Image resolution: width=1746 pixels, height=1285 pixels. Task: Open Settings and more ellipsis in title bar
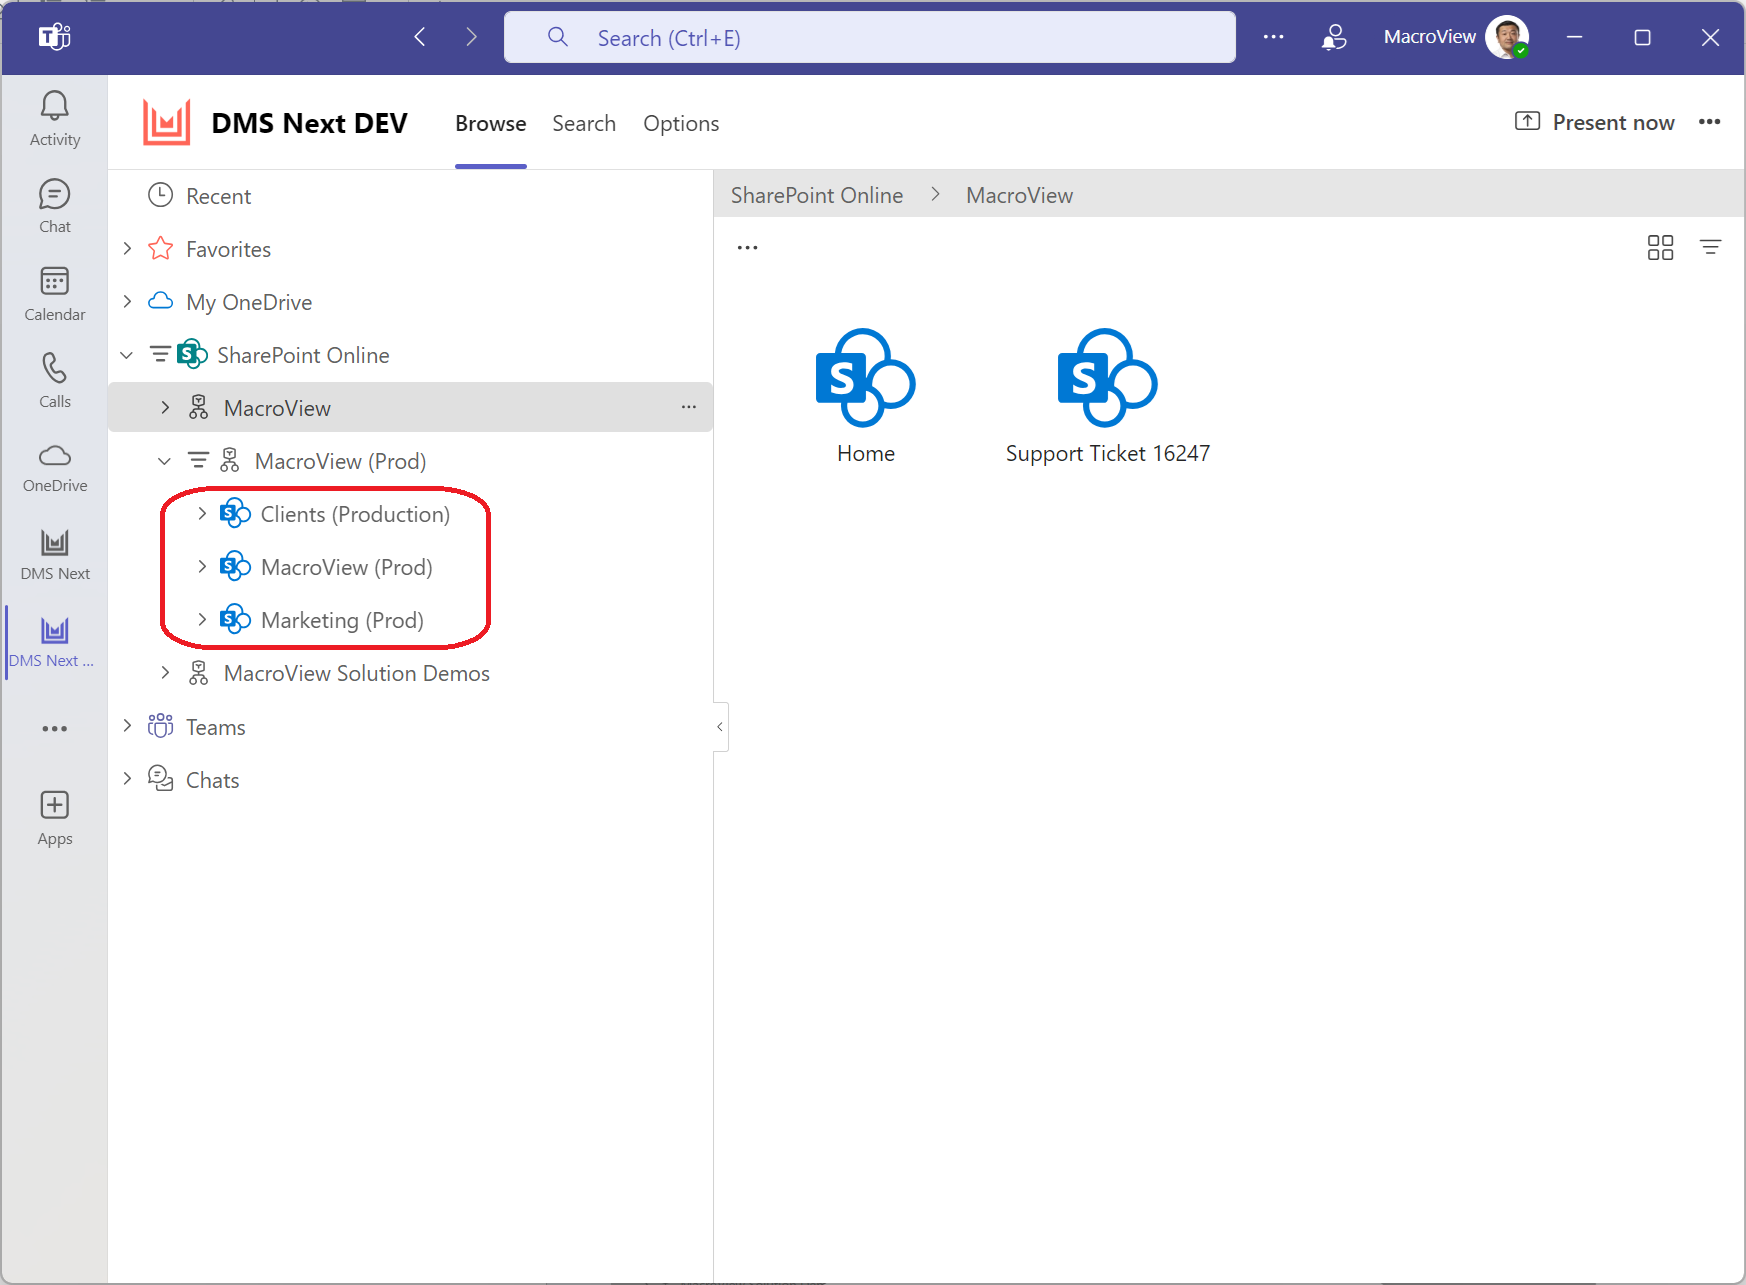tap(1273, 37)
